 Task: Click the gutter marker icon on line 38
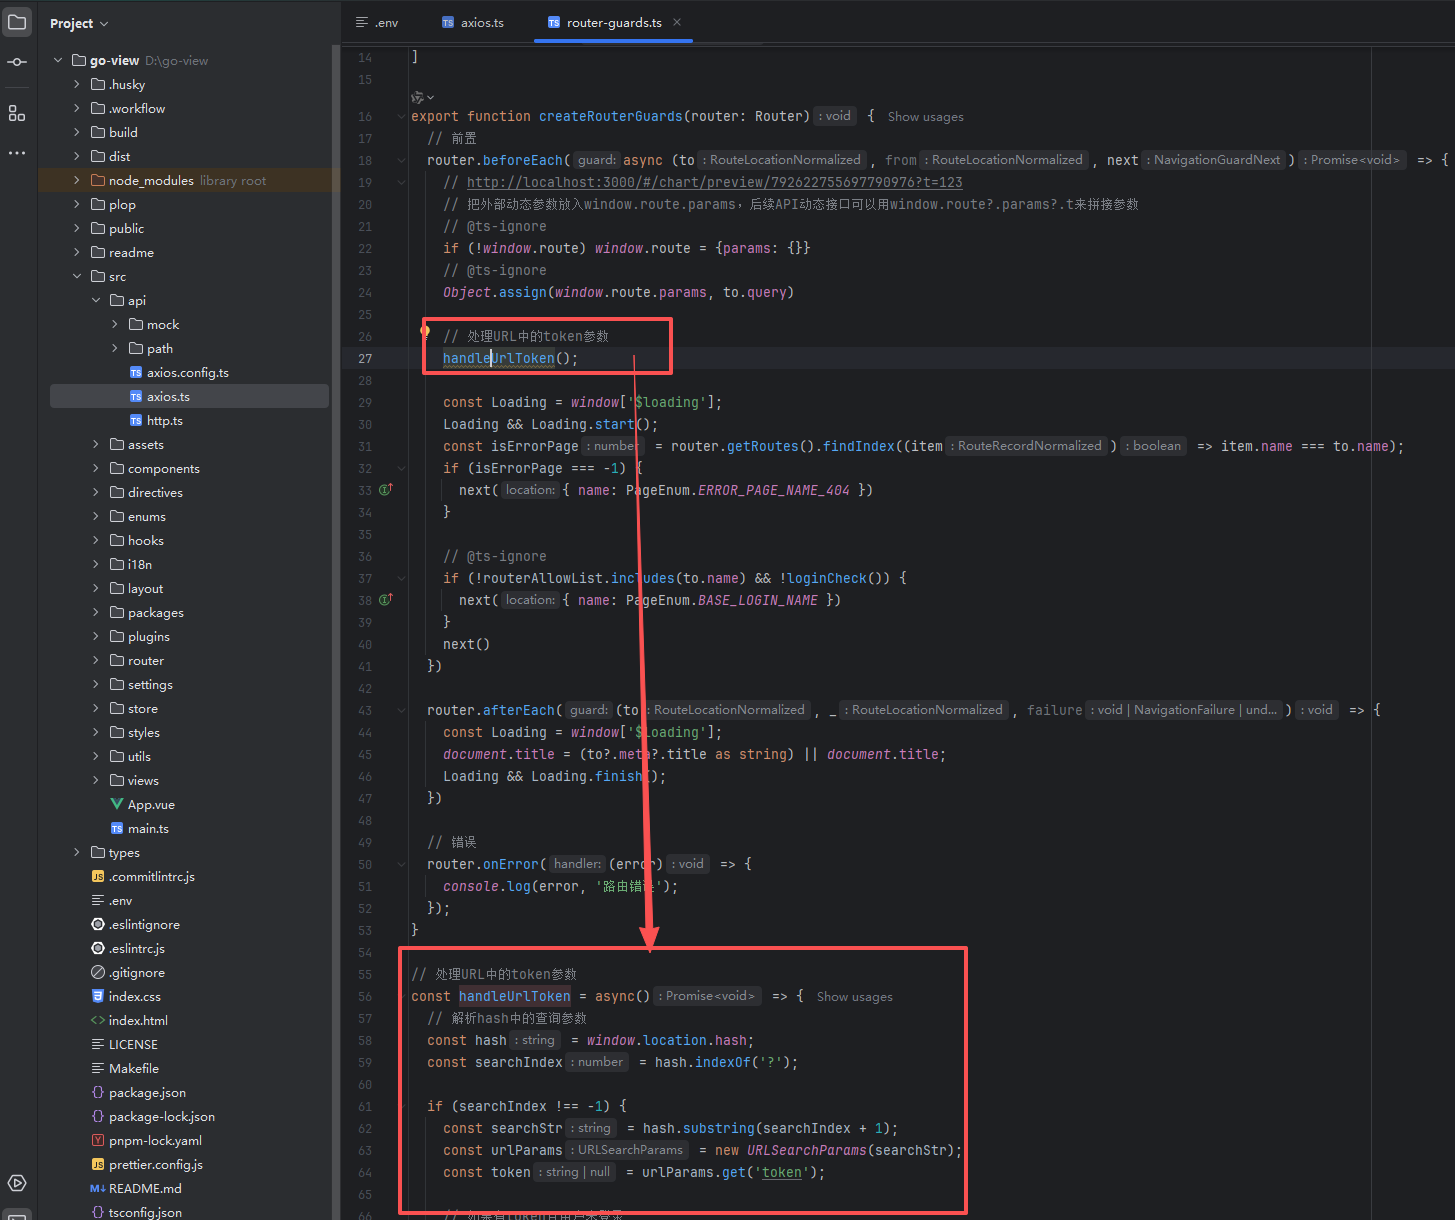click(x=385, y=600)
